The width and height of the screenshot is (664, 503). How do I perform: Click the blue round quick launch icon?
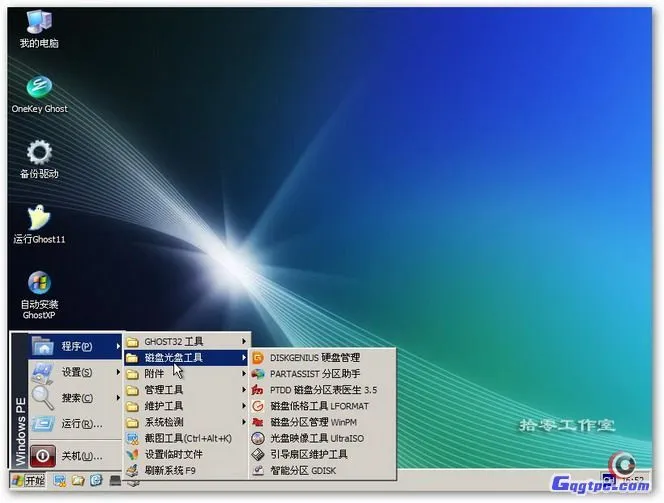(97, 480)
